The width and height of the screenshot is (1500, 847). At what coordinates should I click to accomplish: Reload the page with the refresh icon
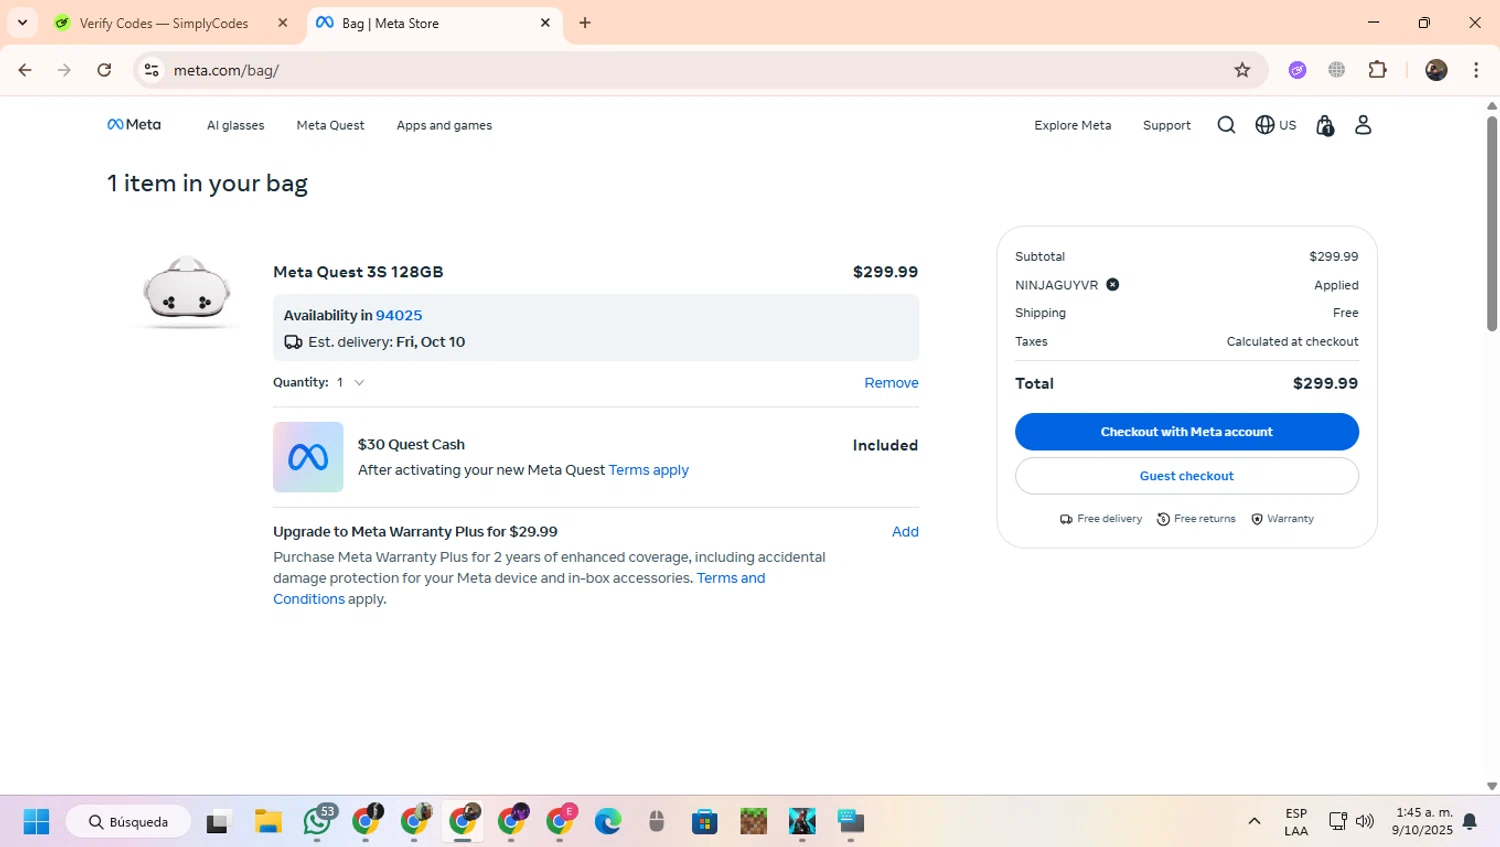point(104,70)
